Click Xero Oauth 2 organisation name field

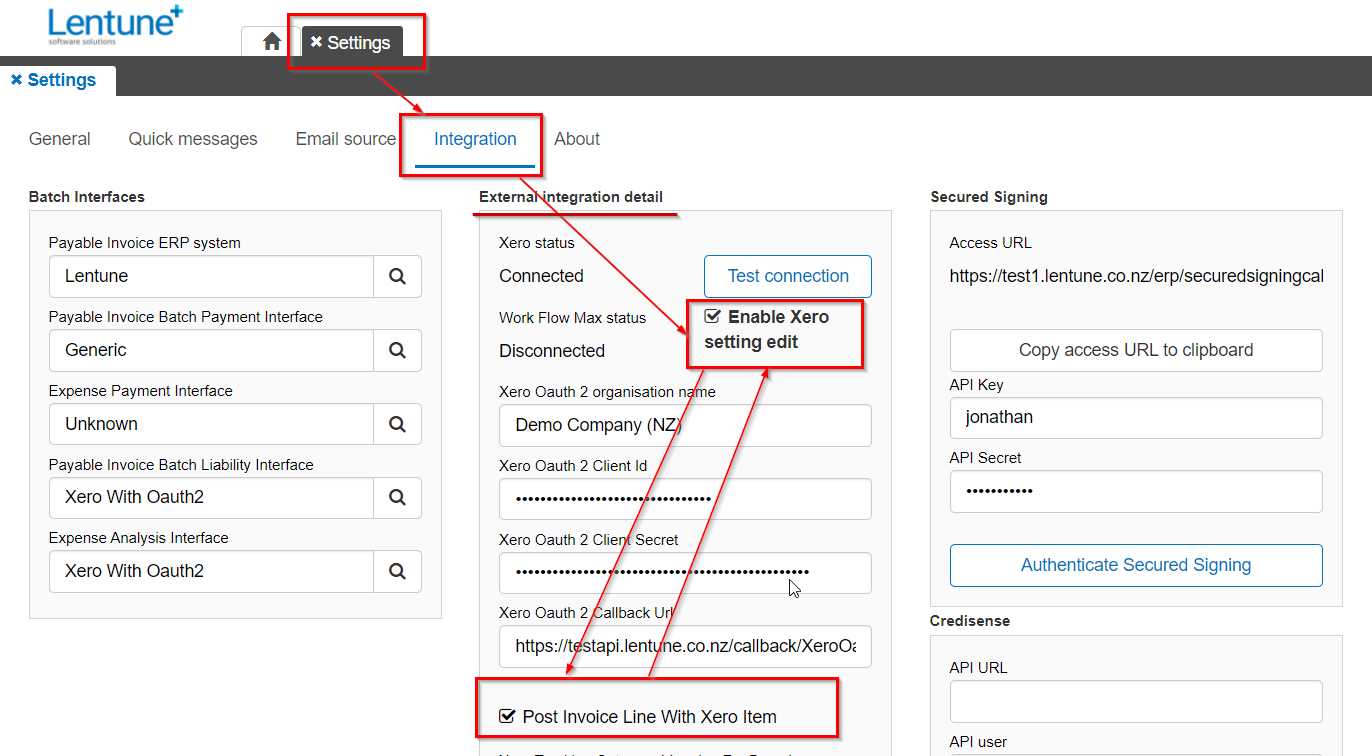pos(685,425)
